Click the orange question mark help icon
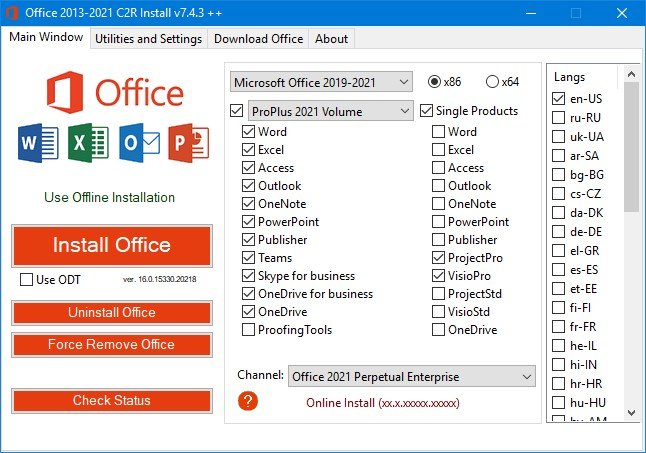Viewport: 646px width, 453px height. tap(248, 401)
